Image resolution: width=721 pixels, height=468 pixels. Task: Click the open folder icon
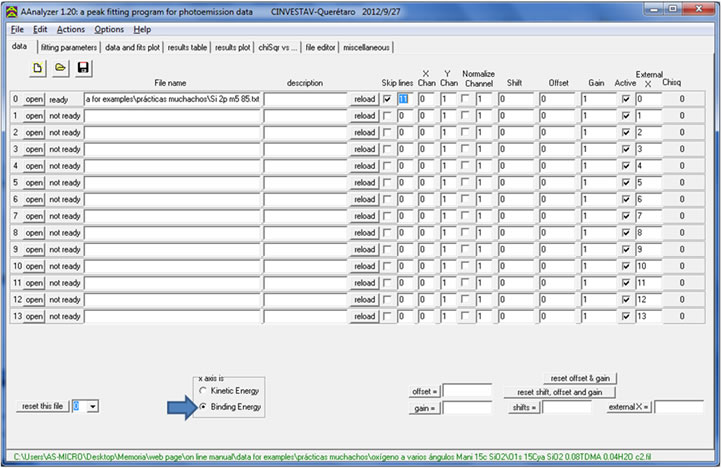60,67
